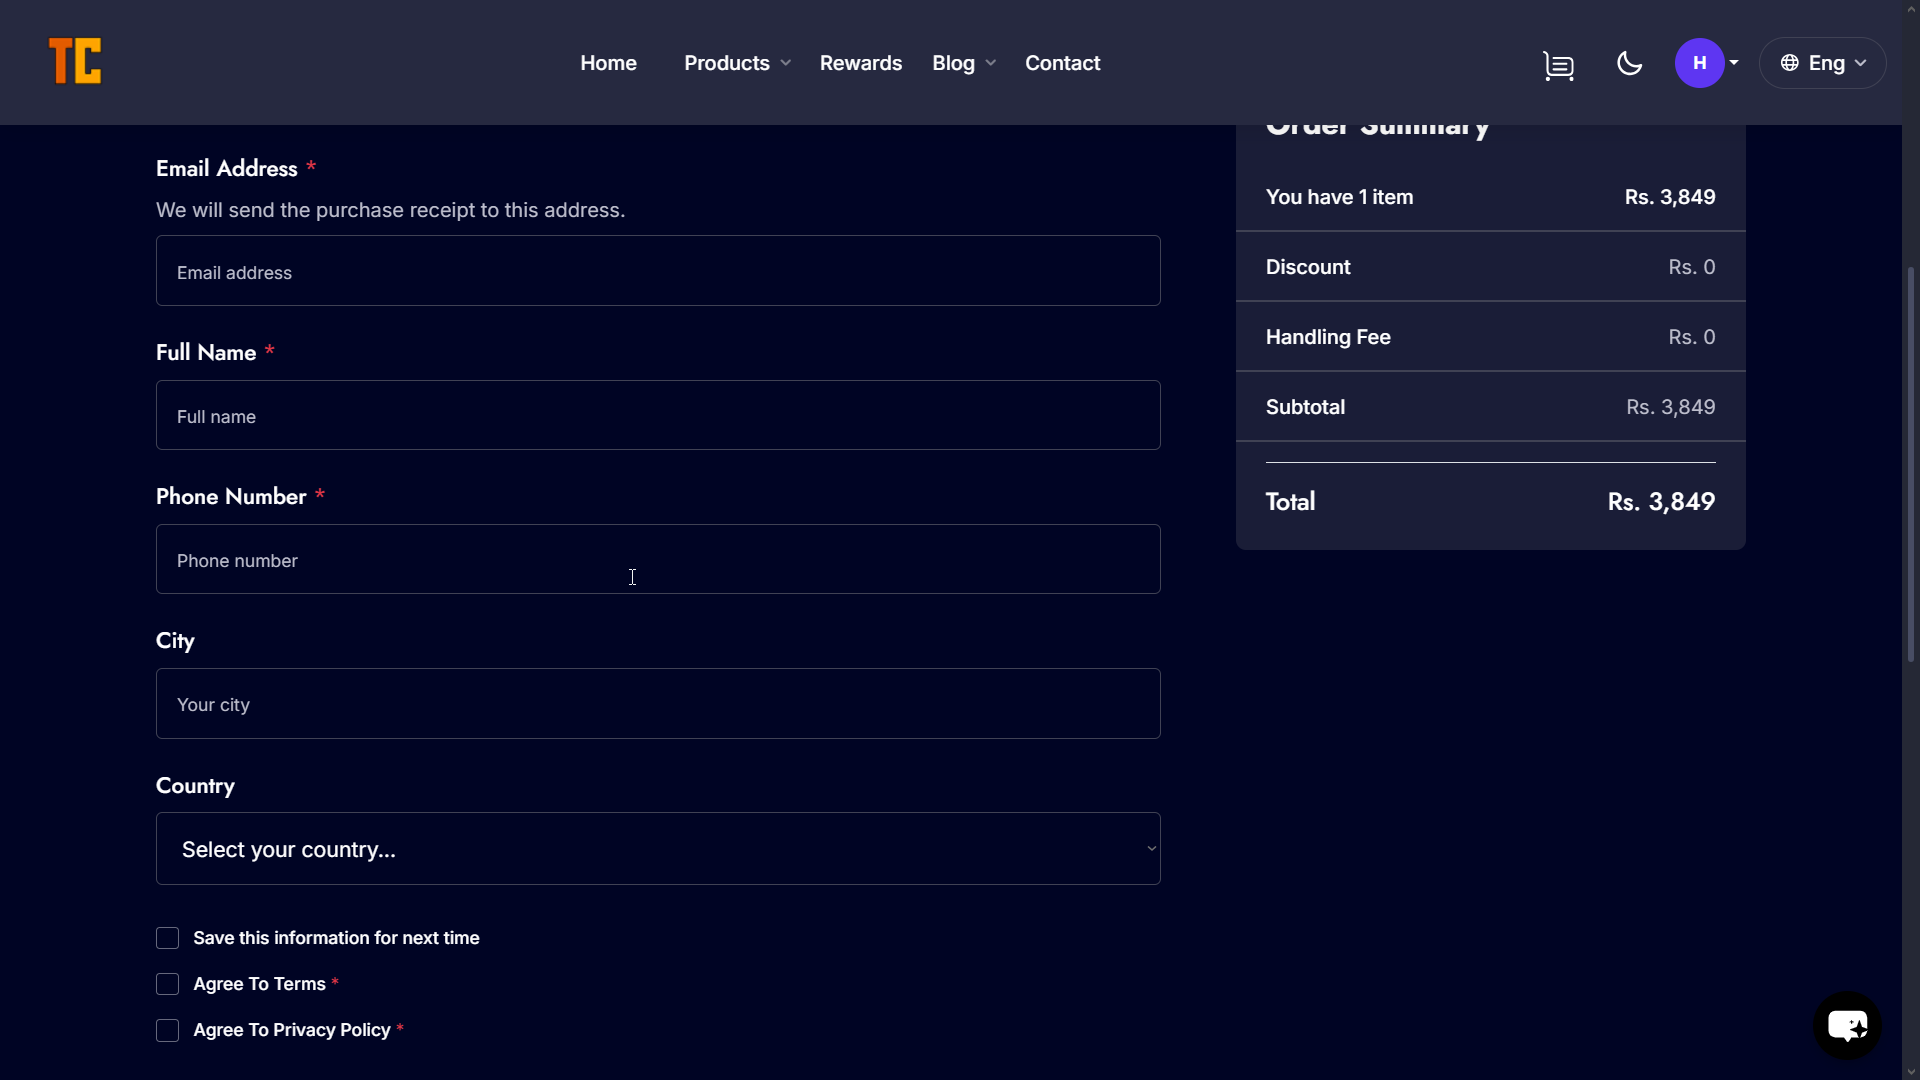Check Agree To Privacy Policy box
1920x1080 pixels.
167,1030
